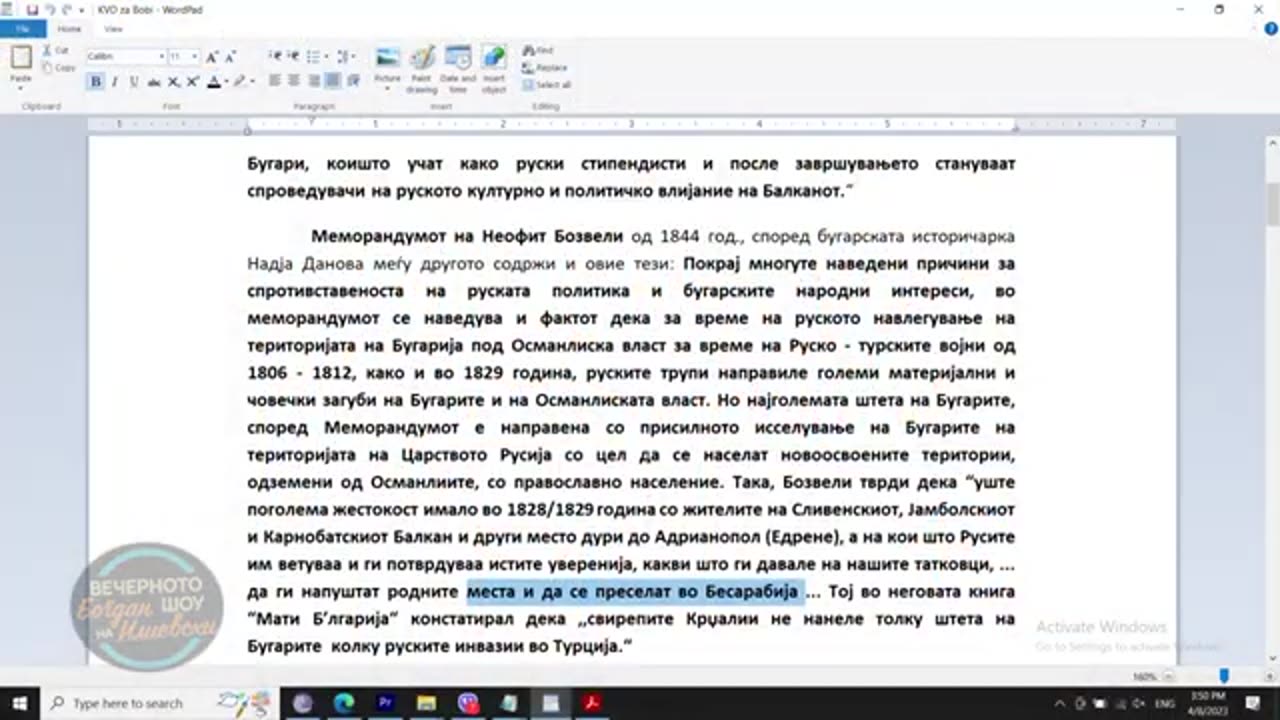Switch to the View tab
The height and width of the screenshot is (720, 1280).
113,29
